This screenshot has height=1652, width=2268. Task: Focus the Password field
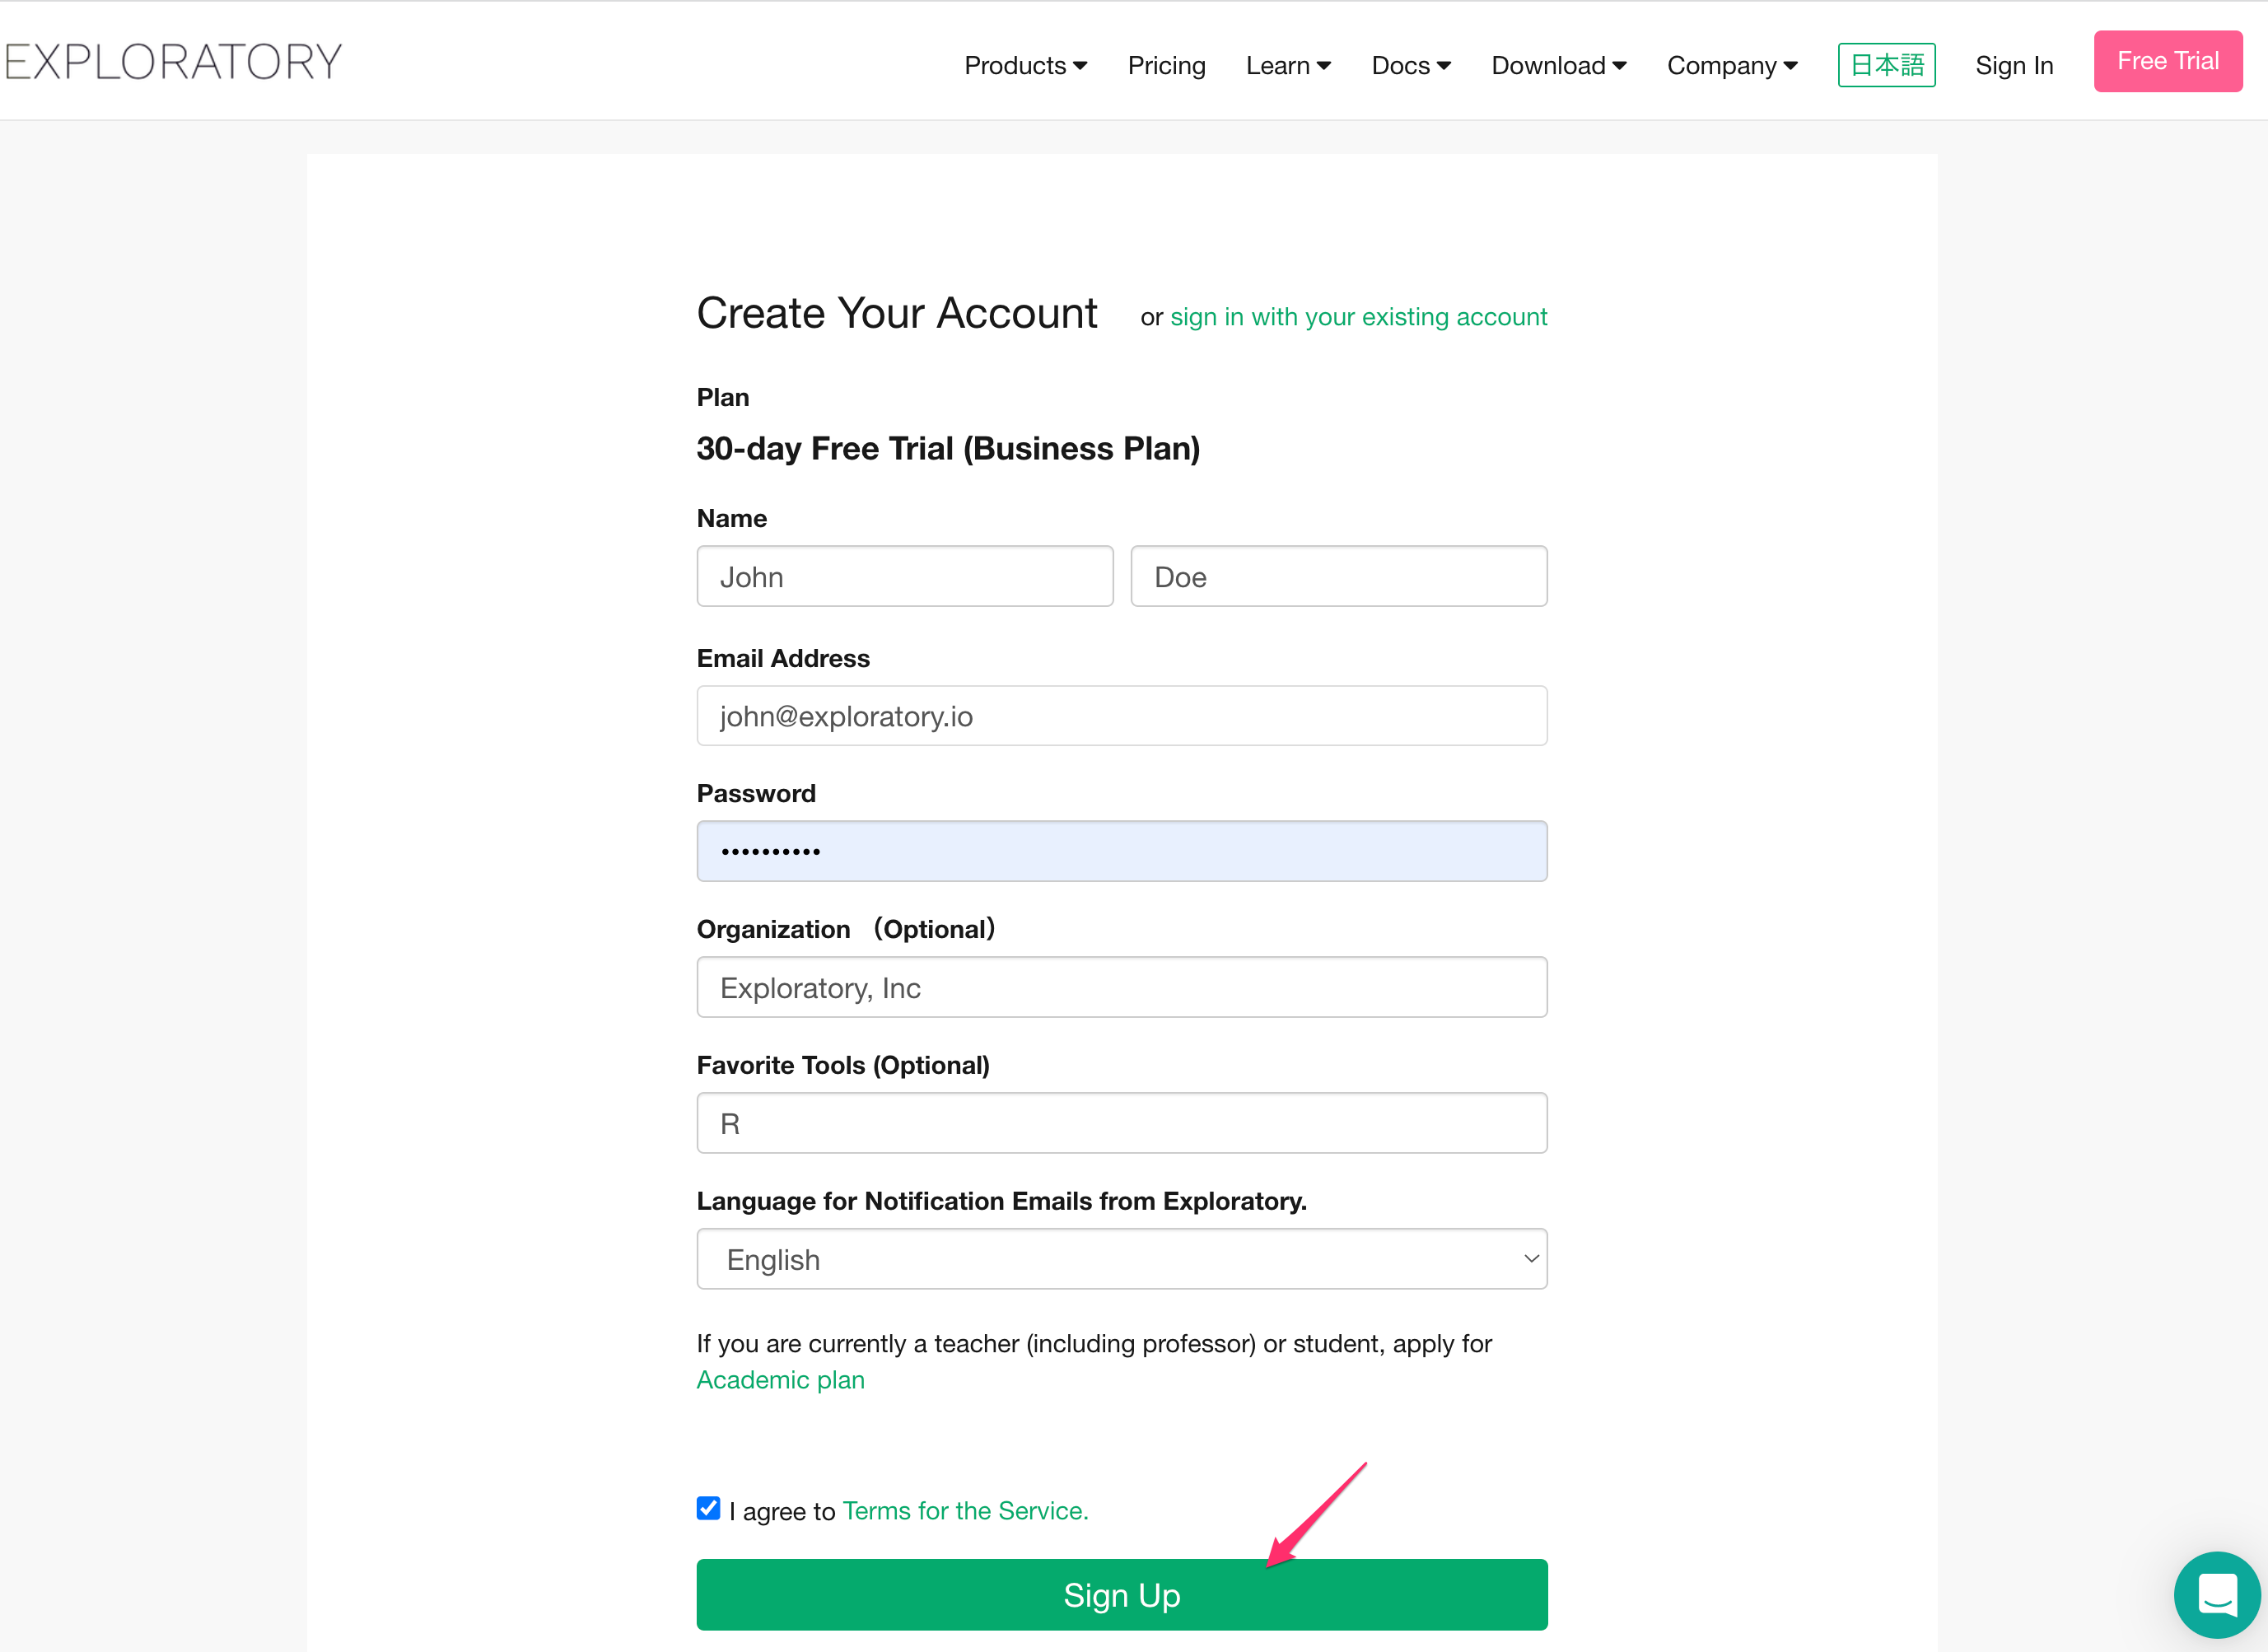coord(1121,851)
